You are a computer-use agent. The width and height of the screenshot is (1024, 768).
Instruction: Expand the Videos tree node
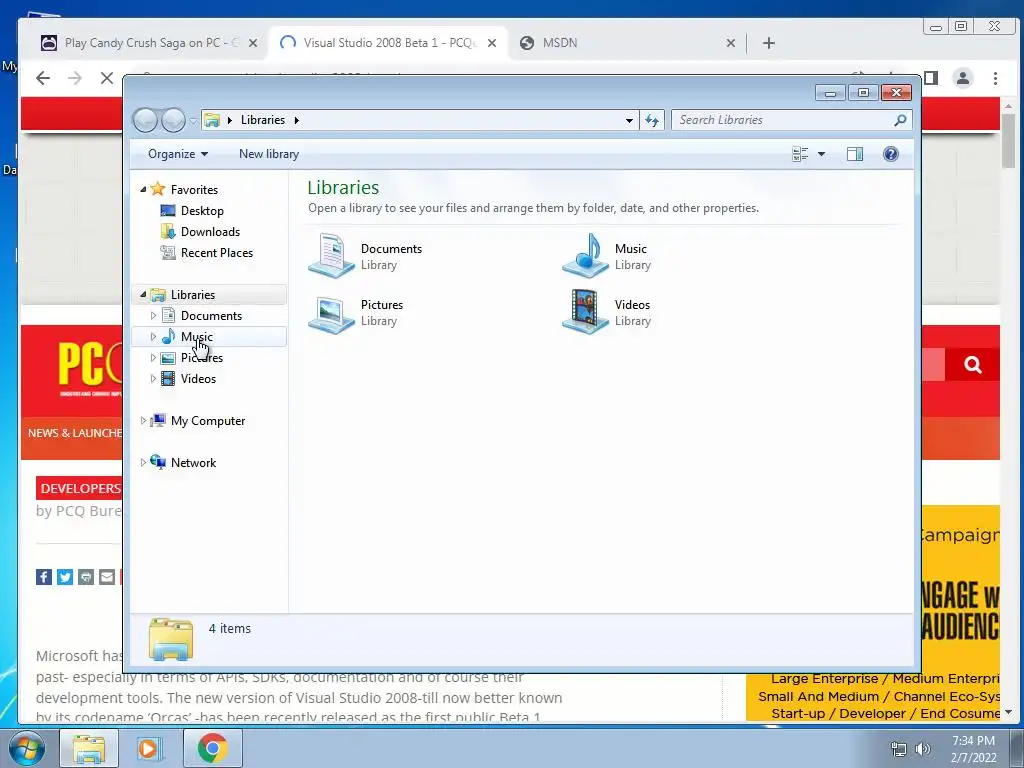point(153,379)
